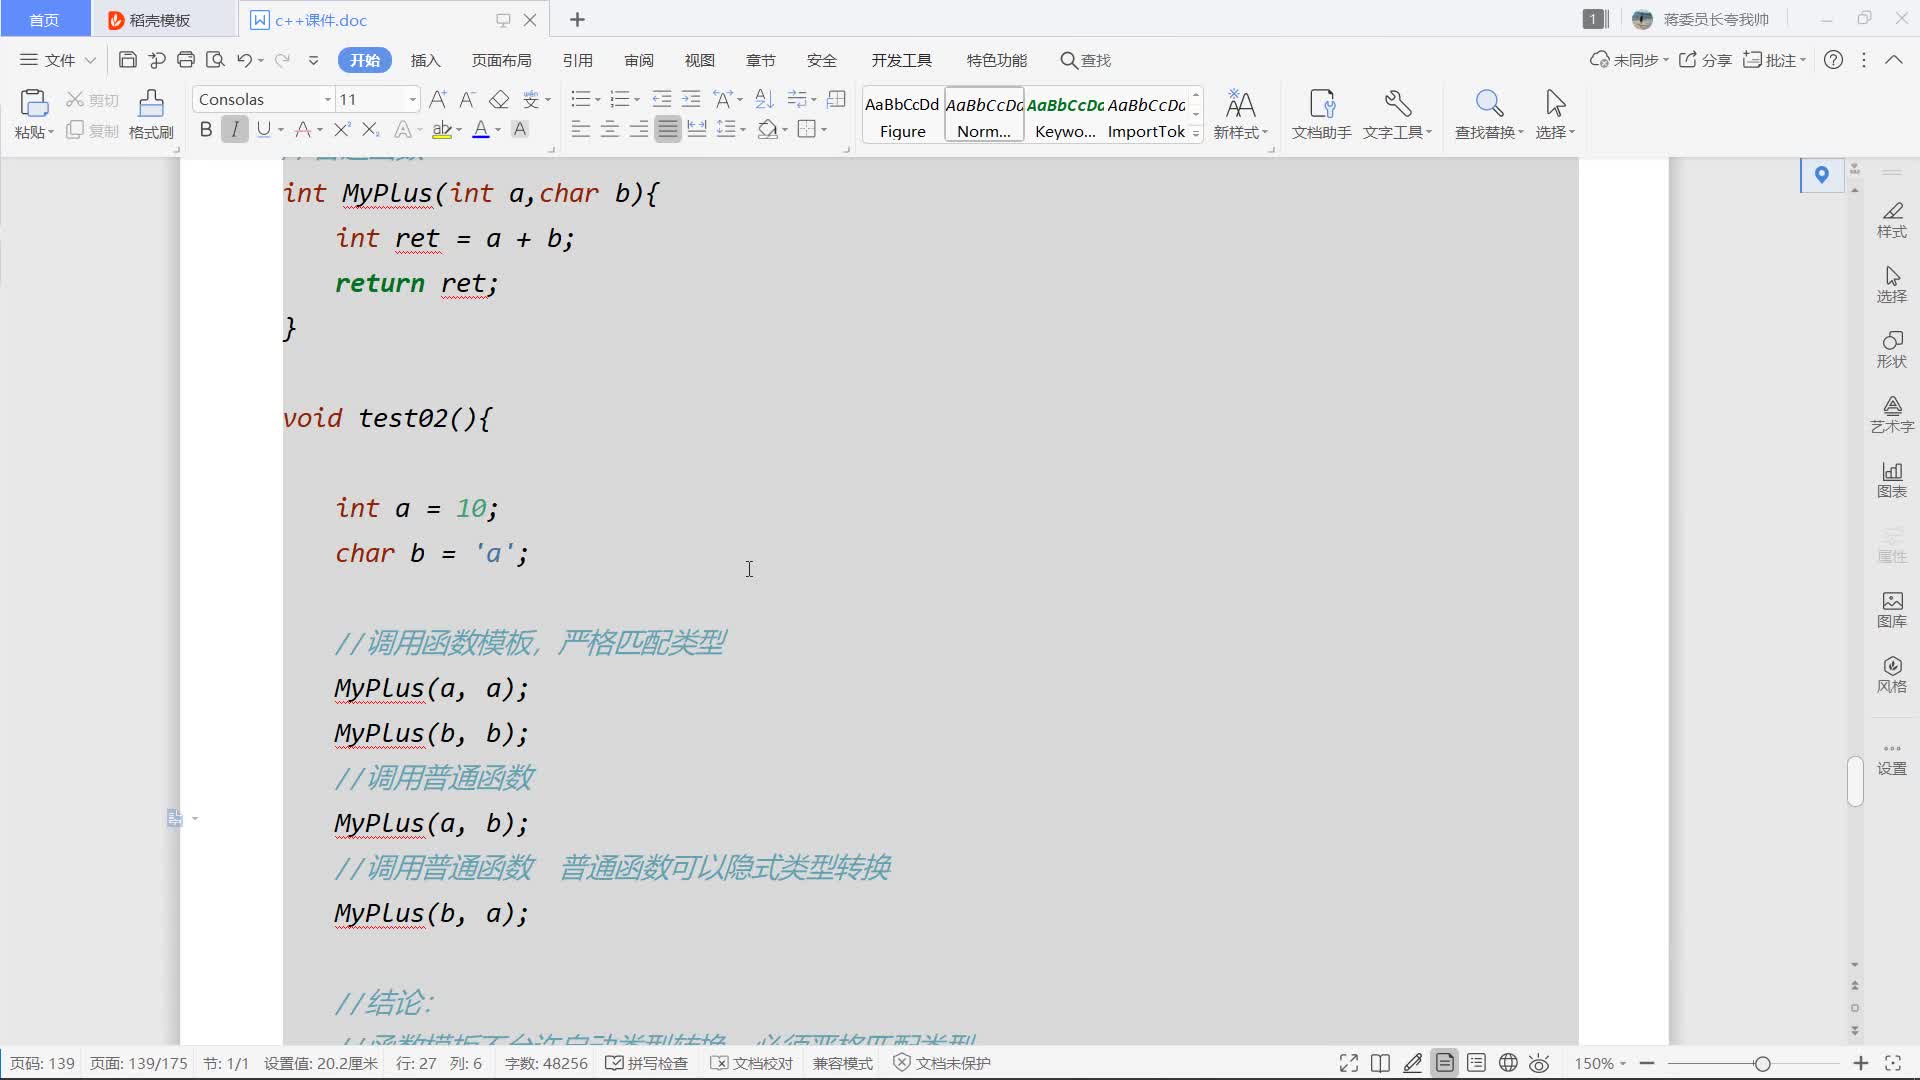
Task: Open the font name dropdown
Action: pyautogui.click(x=327, y=99)
